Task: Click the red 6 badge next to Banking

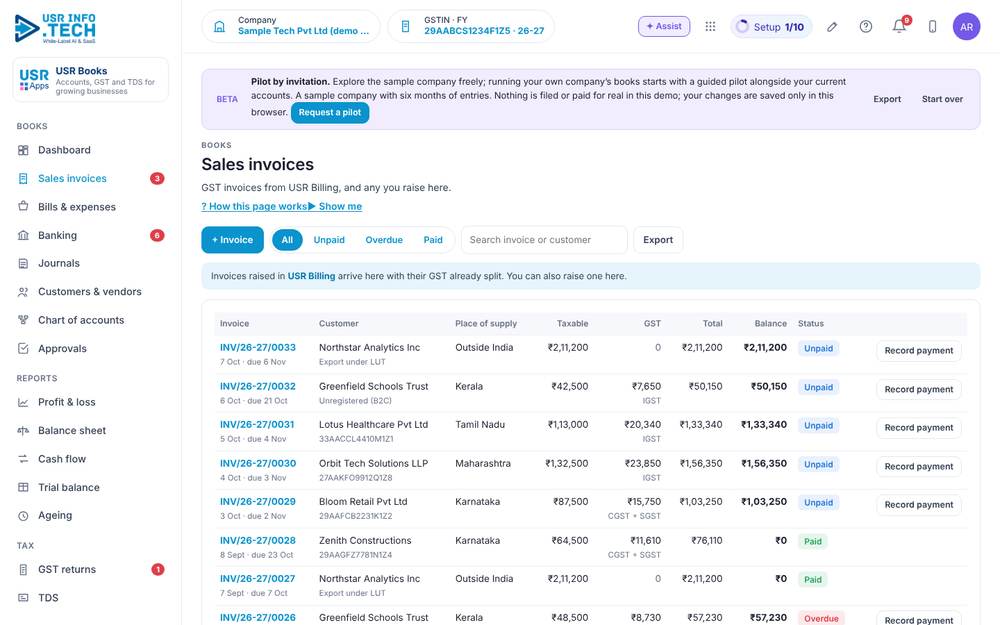Action: (x=157, y=235)
